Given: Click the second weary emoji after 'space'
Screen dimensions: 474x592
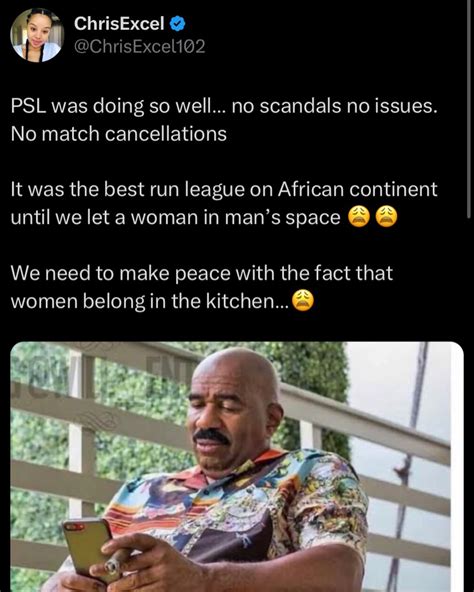Looking at the screenshot, I should tap(386, 218).
